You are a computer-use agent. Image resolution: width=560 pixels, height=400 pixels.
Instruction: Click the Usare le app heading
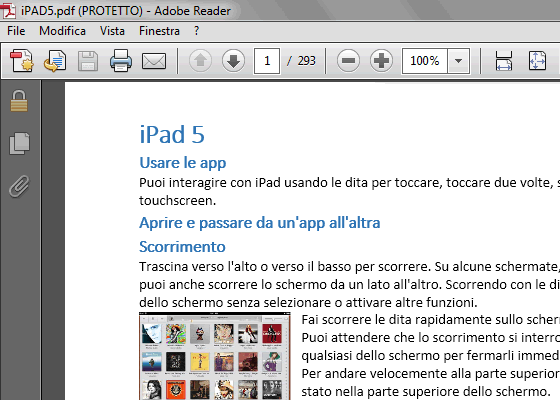[x=182, y=163]
